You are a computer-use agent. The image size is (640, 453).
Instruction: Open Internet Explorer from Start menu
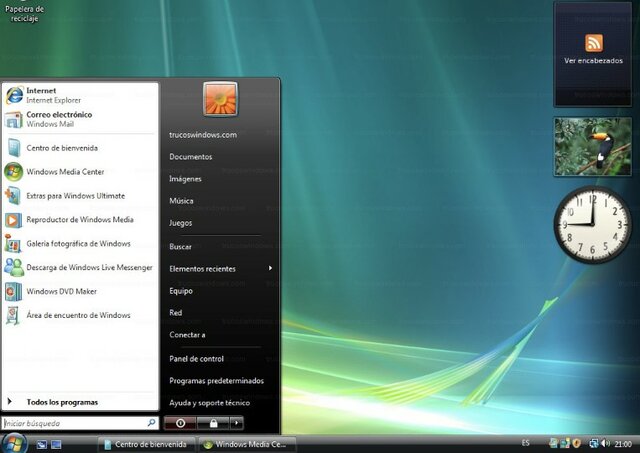80,95
